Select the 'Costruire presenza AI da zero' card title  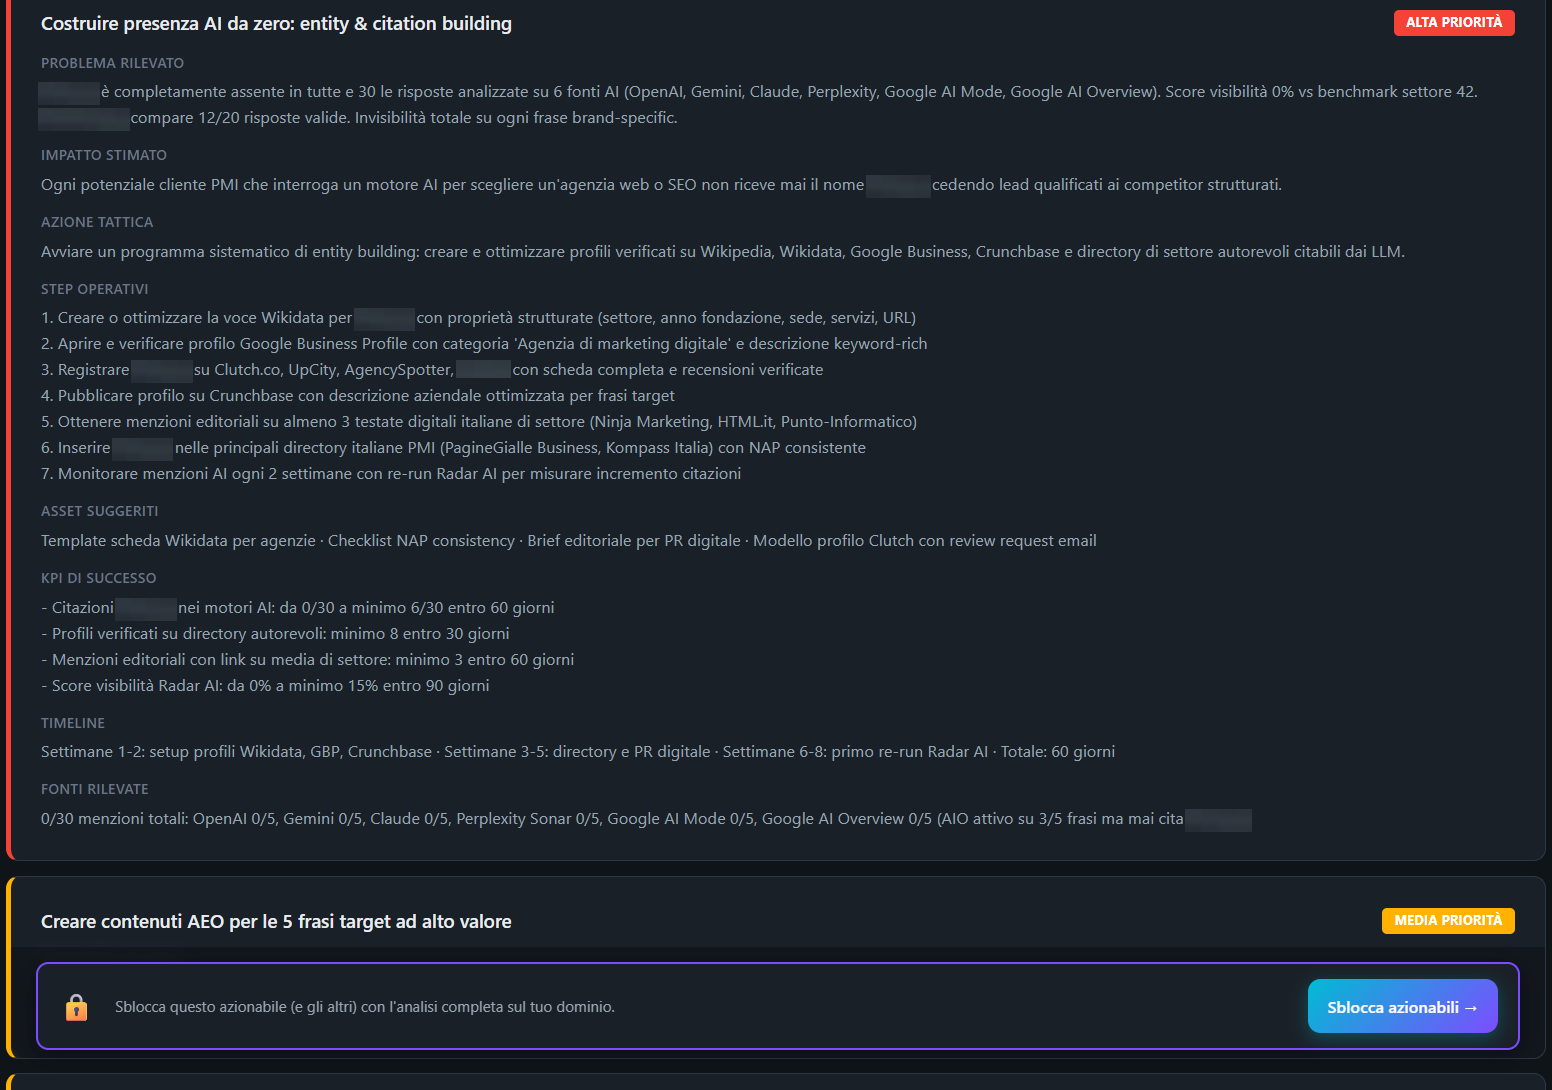coord(276,23)
